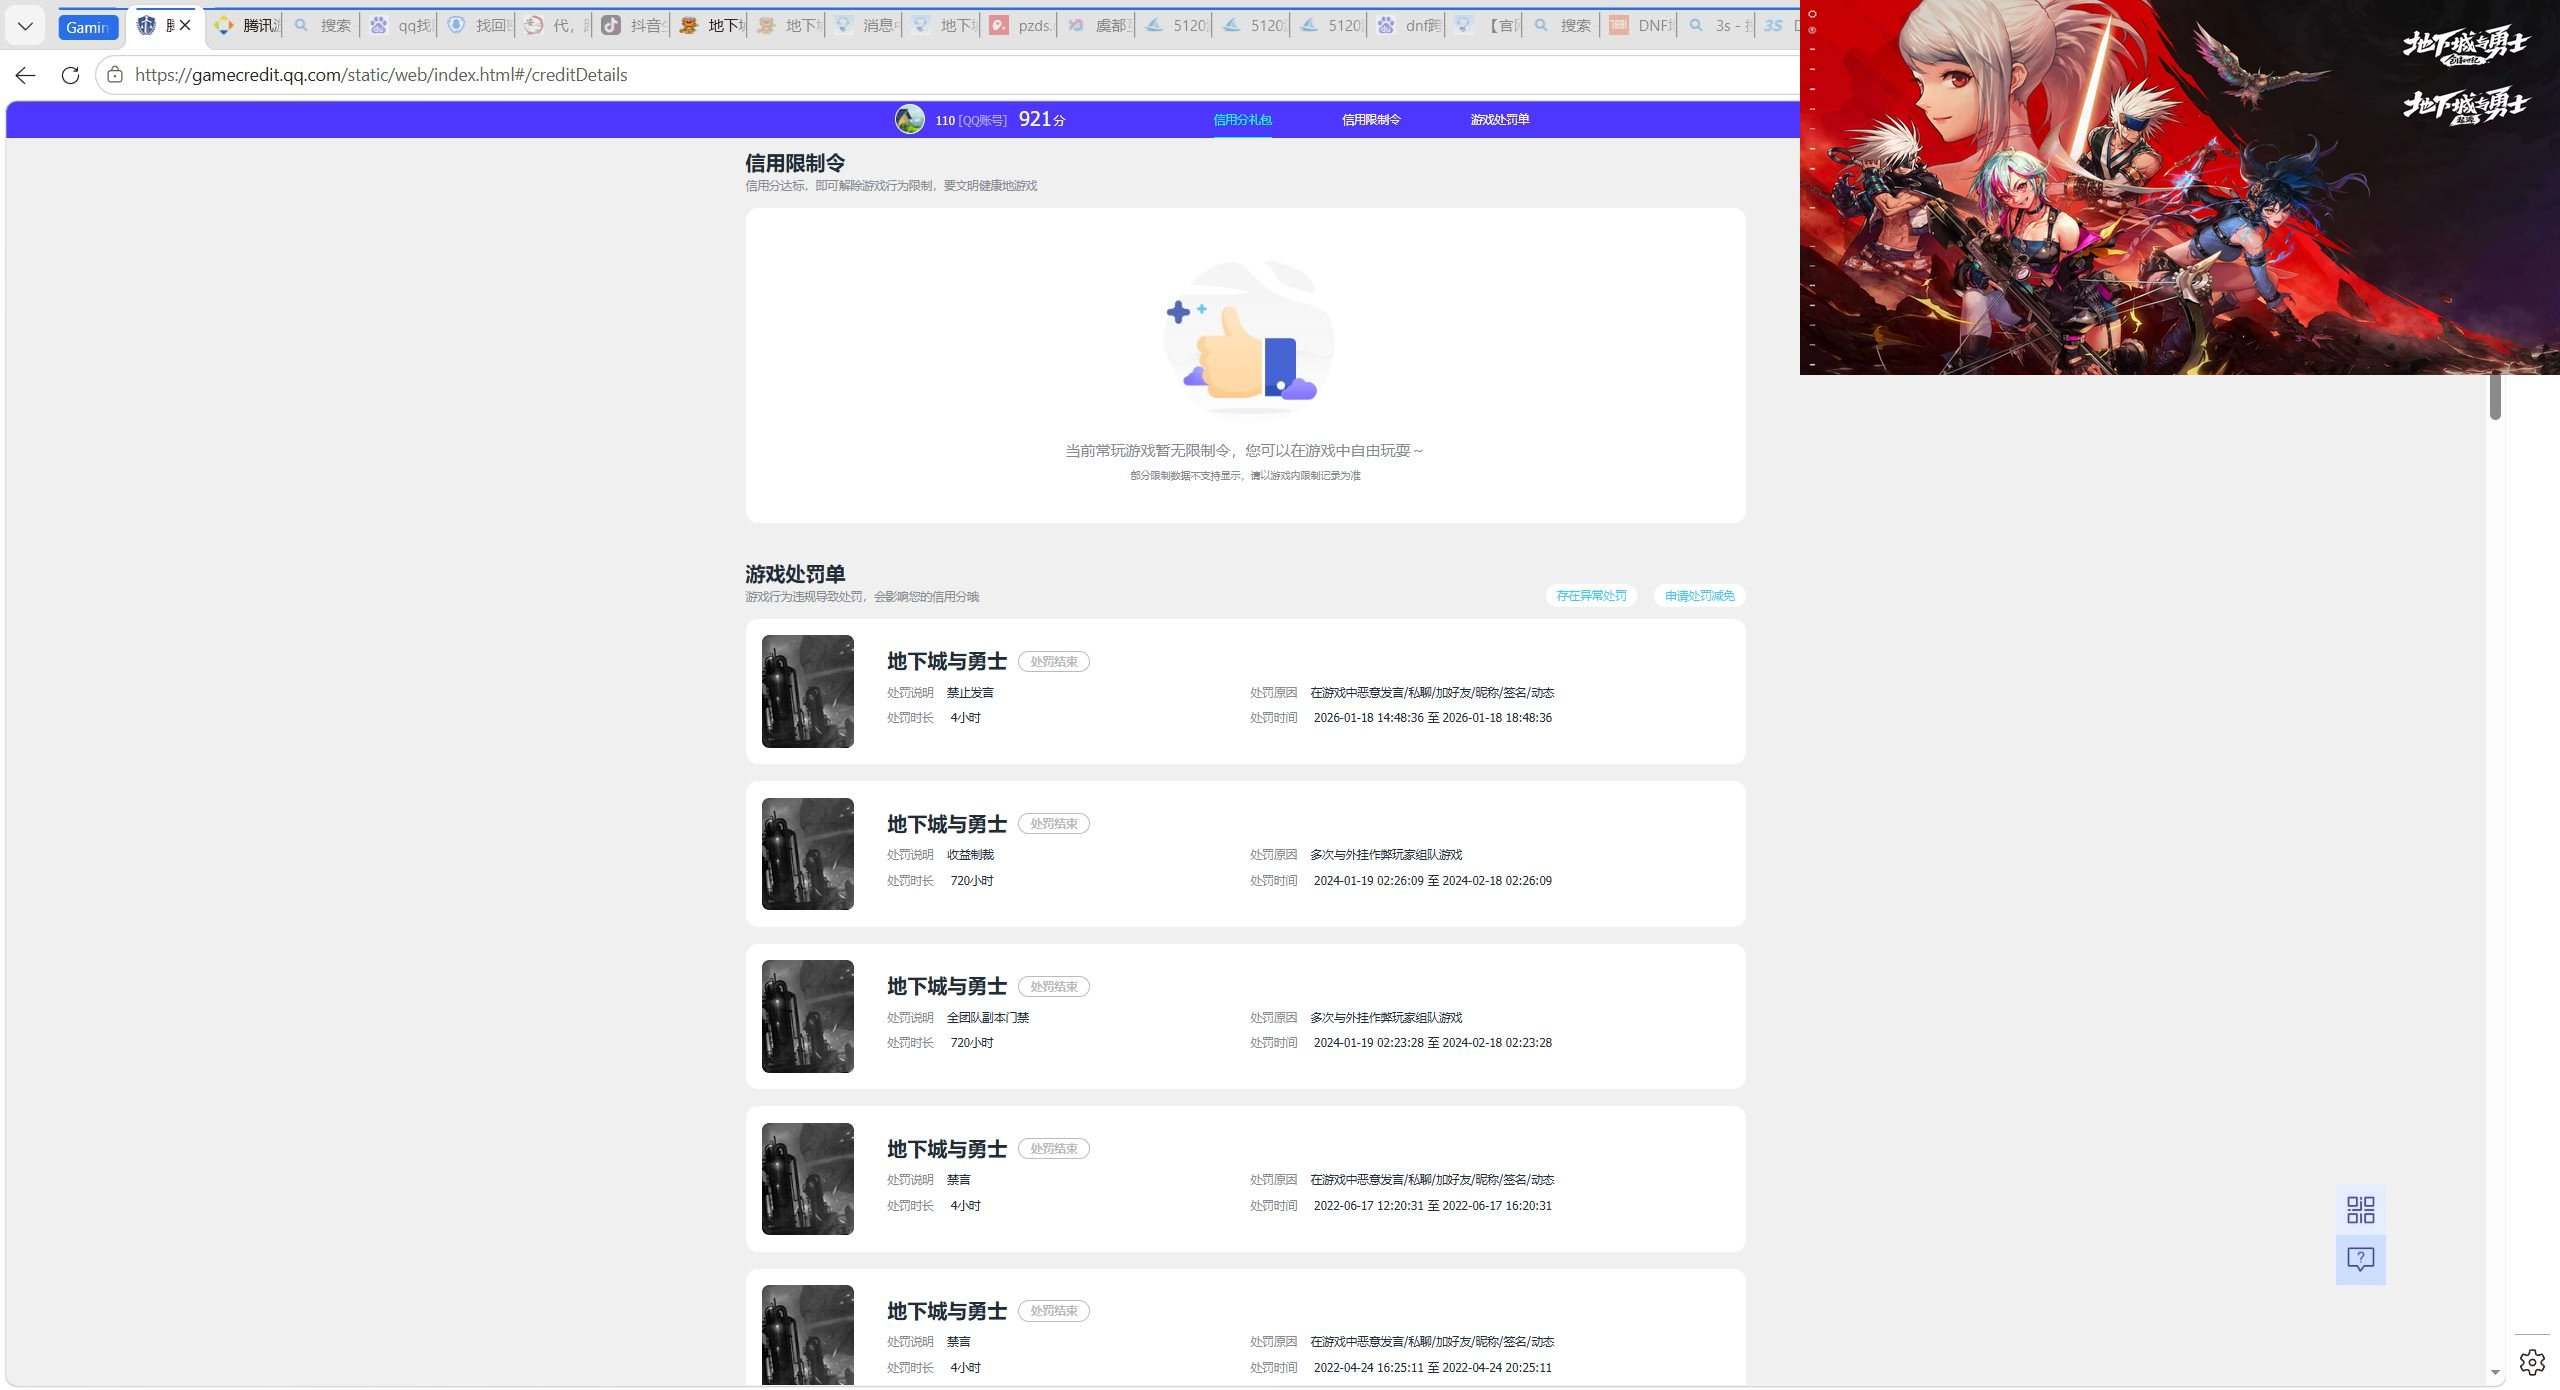Open the settings gear icon
Viewport: 2560px width, 1390px height.
pyautogui.click(x=2532, y=1362)
